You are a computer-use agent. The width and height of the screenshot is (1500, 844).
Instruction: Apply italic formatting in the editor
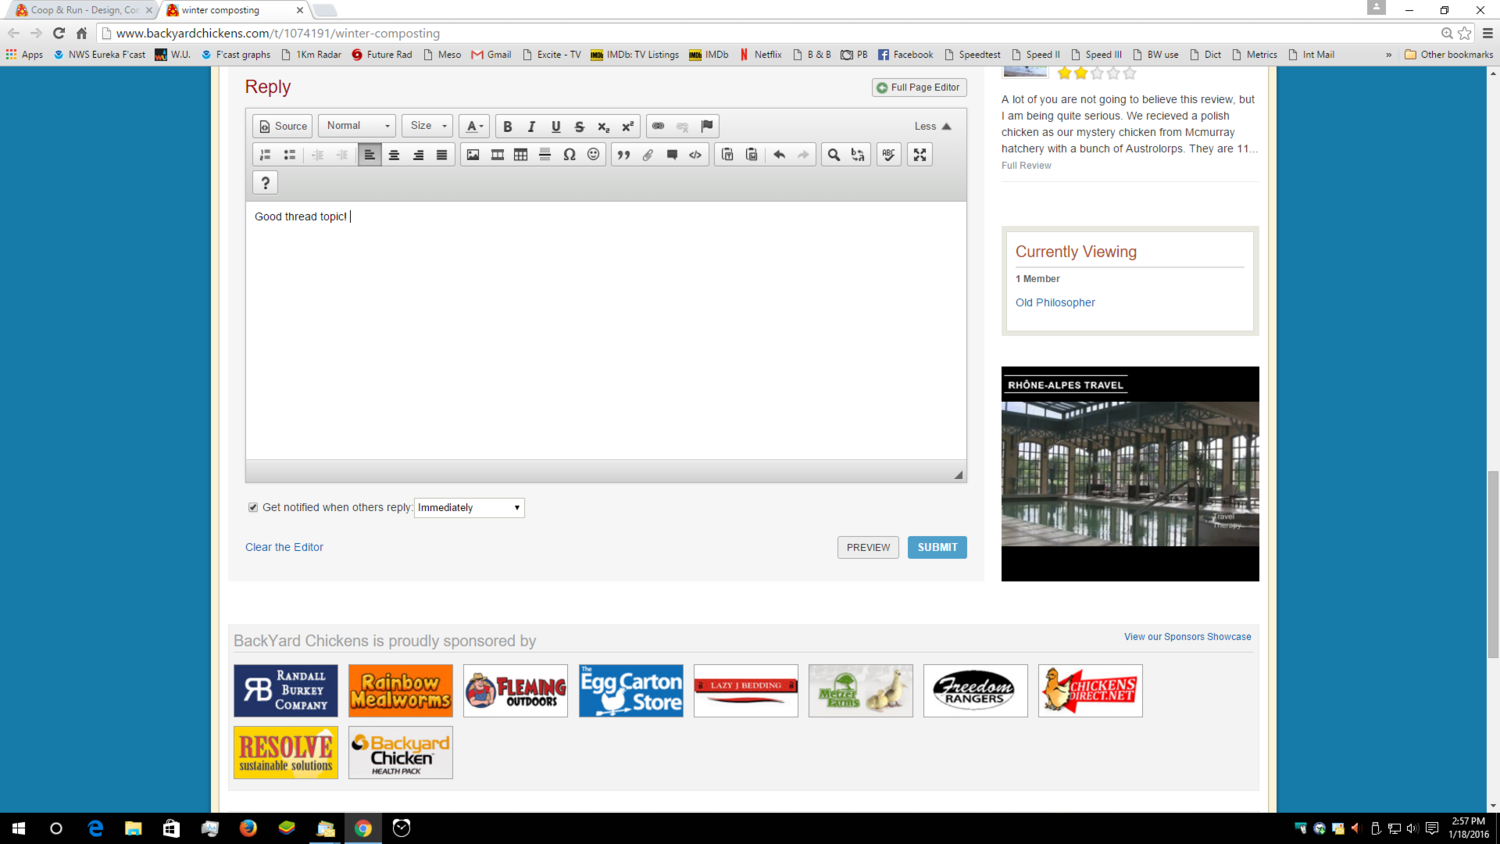[532, 127]
